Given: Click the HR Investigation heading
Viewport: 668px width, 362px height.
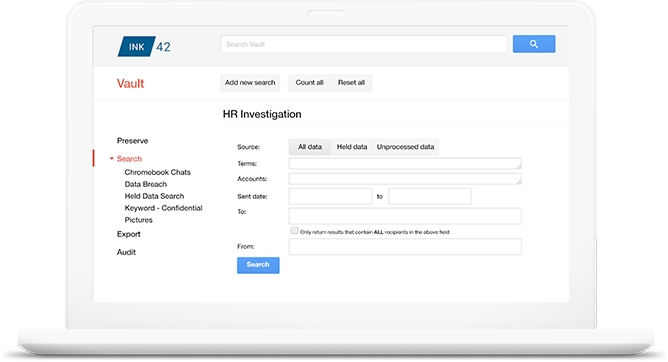Looking at the screenshot, I should tap(262, 114).
